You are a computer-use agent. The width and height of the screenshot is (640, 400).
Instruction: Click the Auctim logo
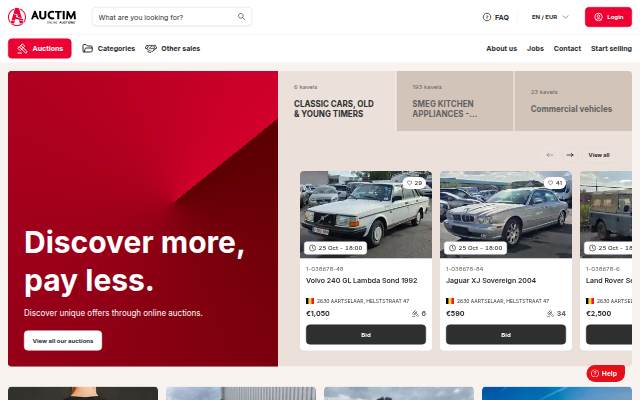[42, 17]
